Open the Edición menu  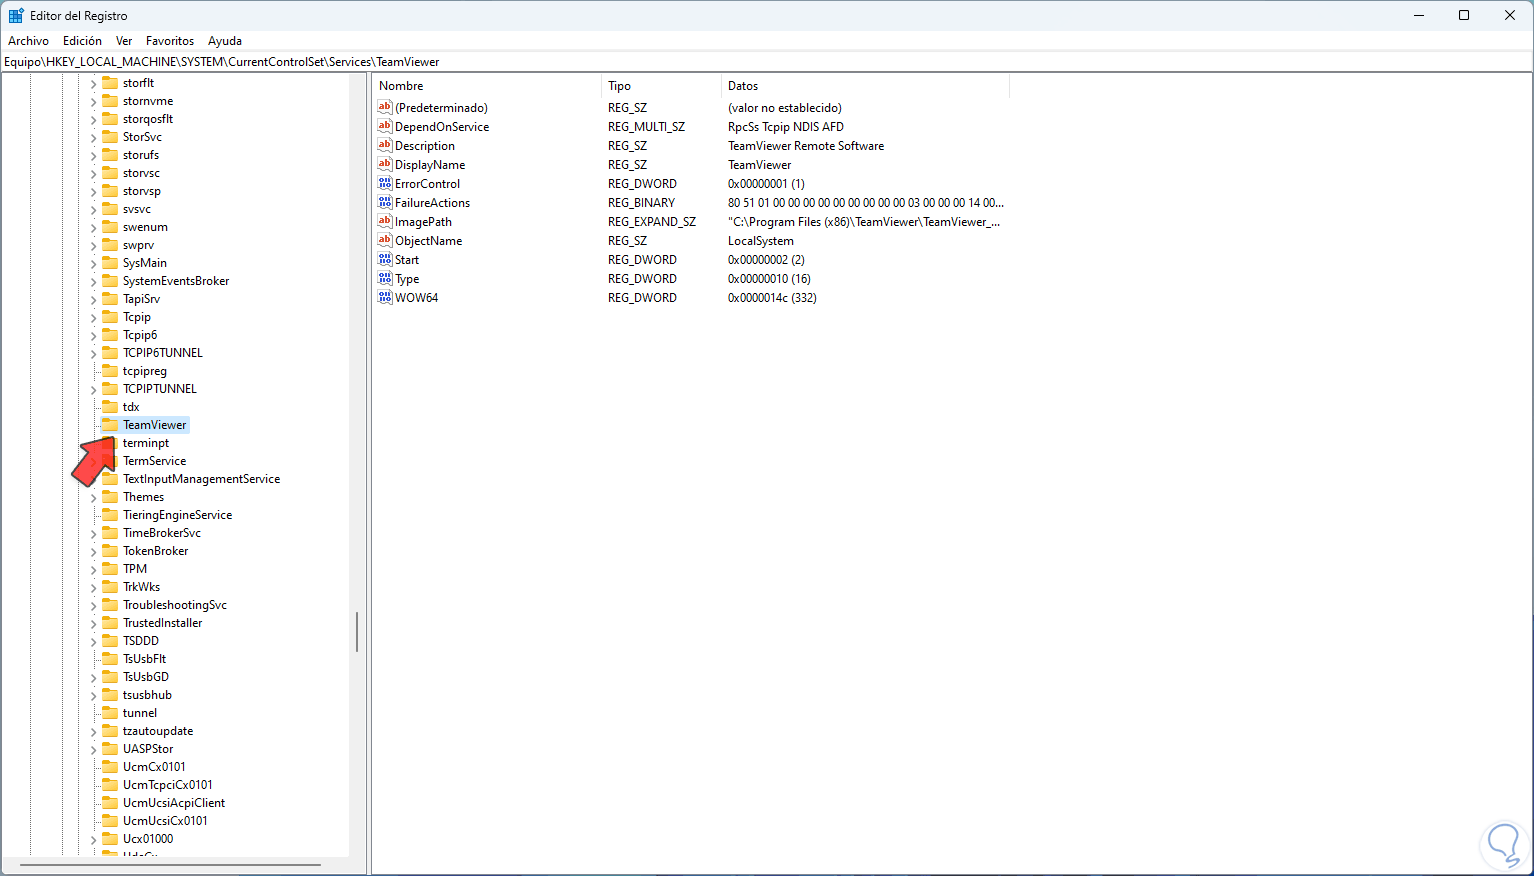(82, 41)
